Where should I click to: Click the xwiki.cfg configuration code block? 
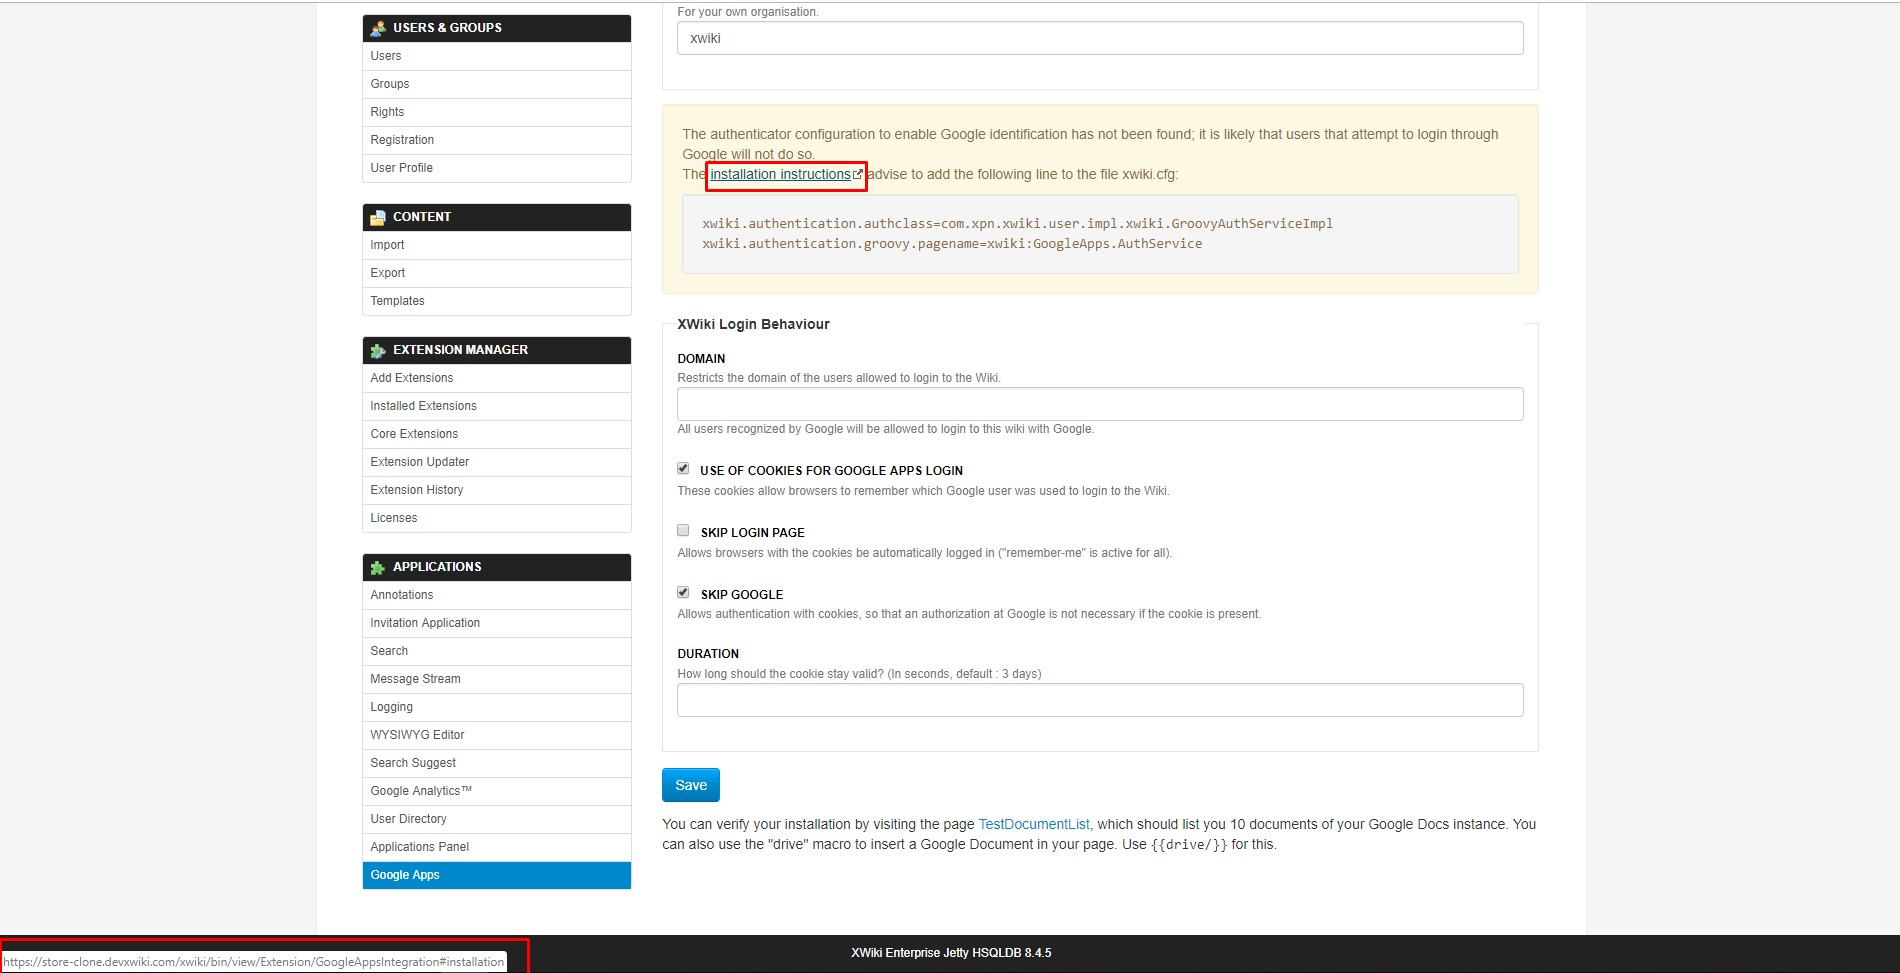[1100, 234]
